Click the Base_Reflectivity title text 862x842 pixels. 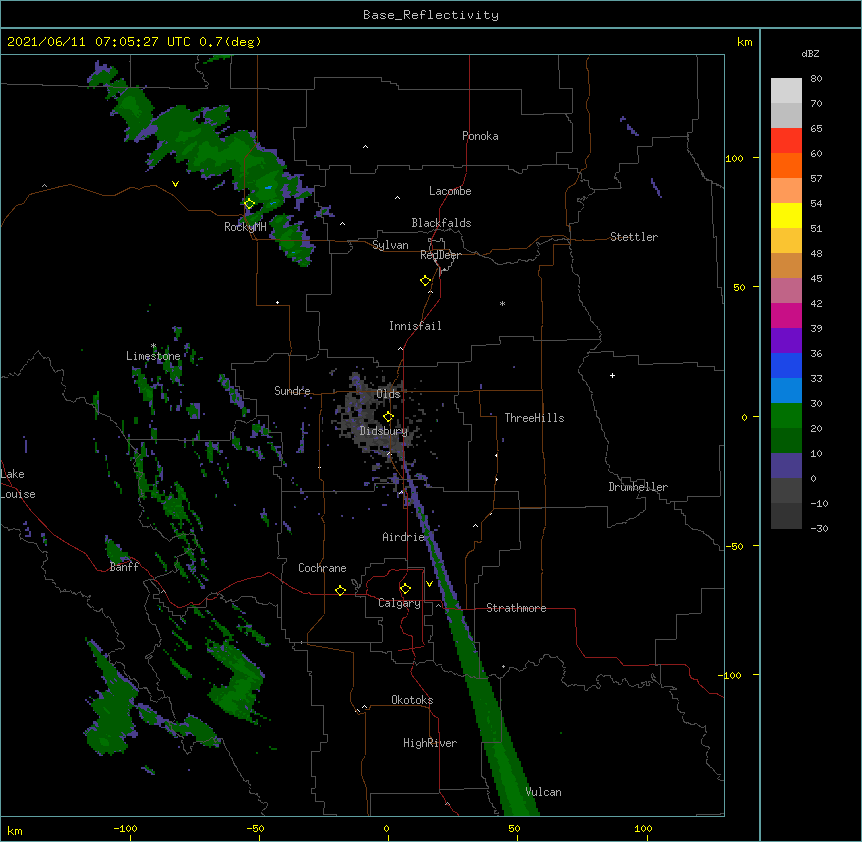[x=431, y=15]
